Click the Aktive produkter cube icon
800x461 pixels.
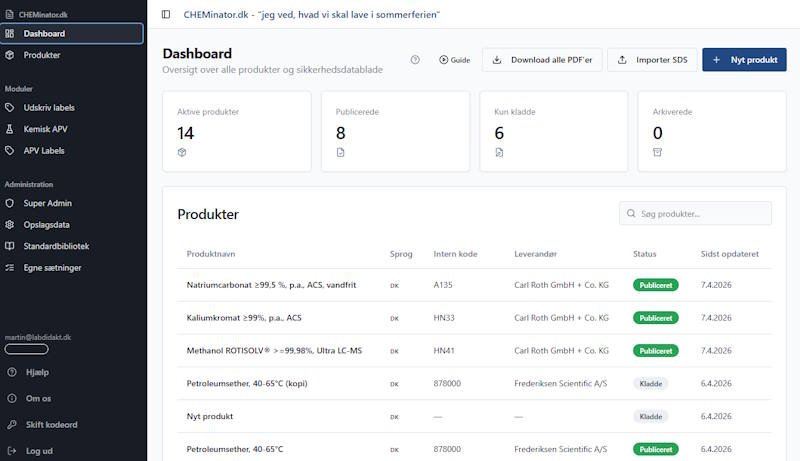point(182,152)
